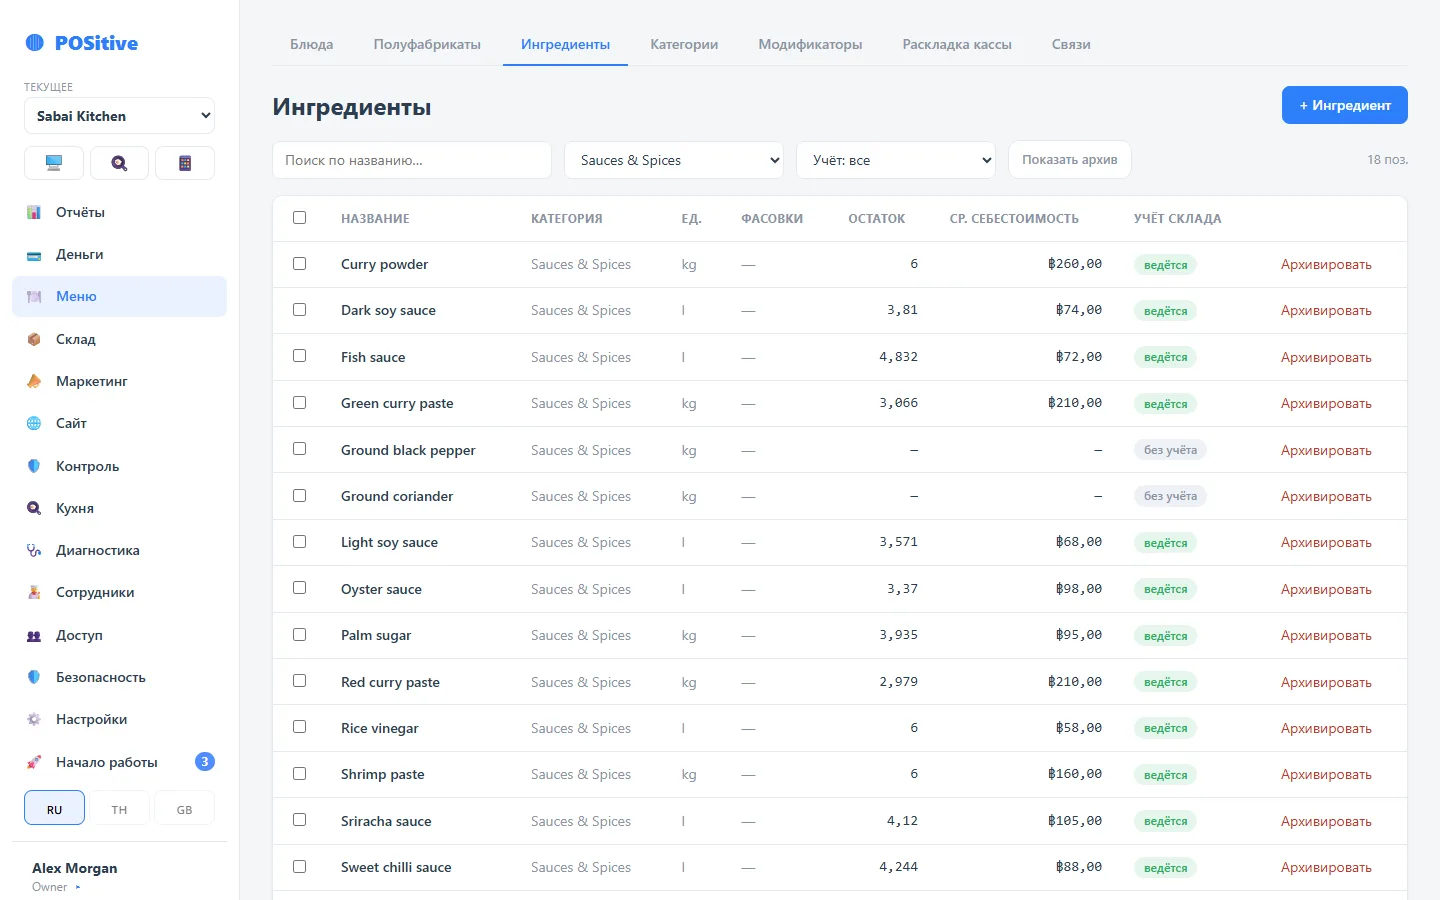Tick the Sriracha sauce checkbox

(299, 820)
